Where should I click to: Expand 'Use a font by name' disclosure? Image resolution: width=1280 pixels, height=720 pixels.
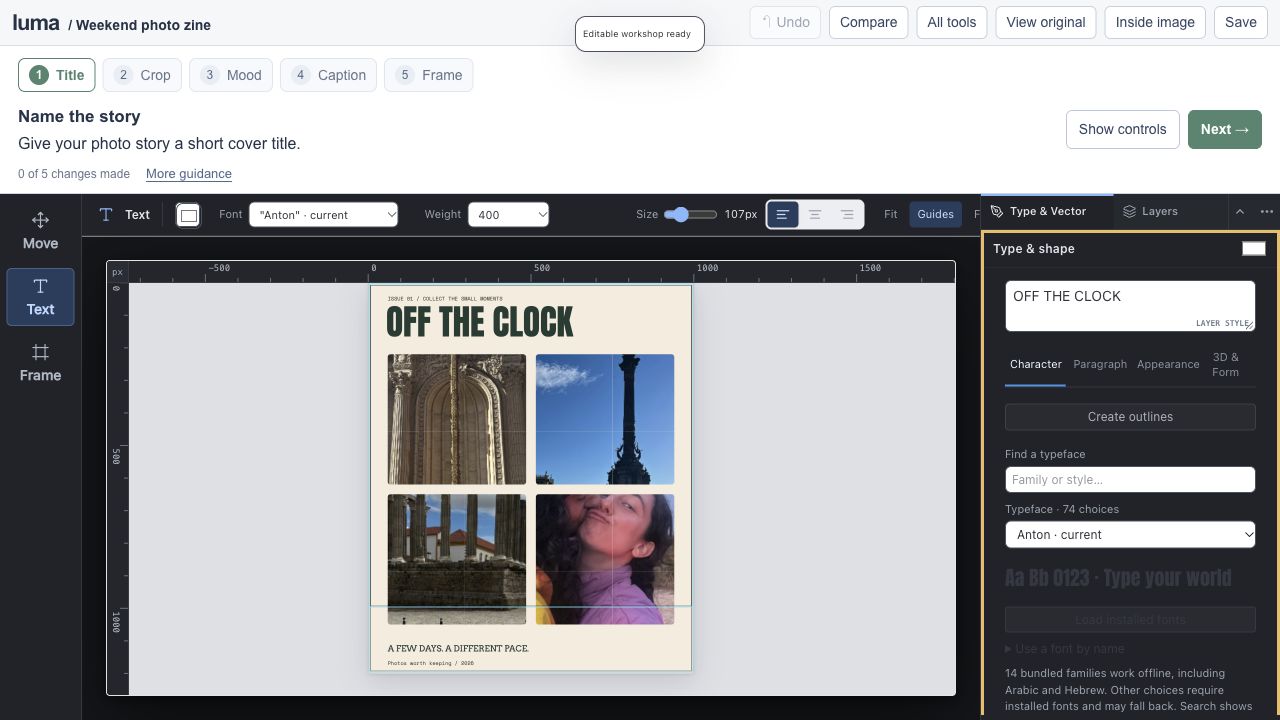(x=1065, y=649)
